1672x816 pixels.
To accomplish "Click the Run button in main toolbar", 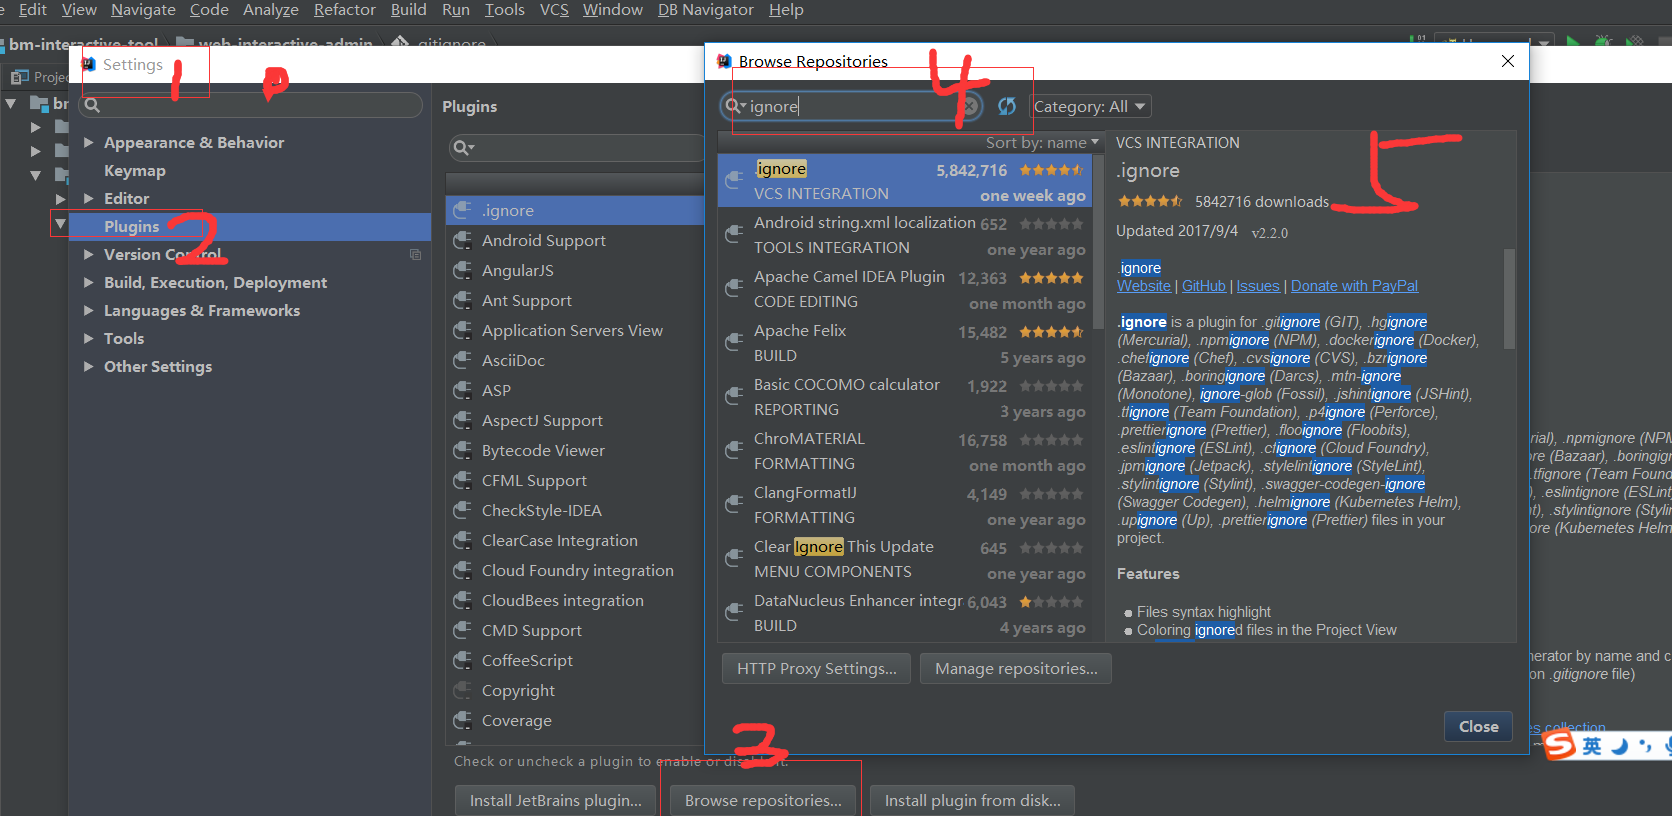I will pyautogui.click(x=1573, y=42).
